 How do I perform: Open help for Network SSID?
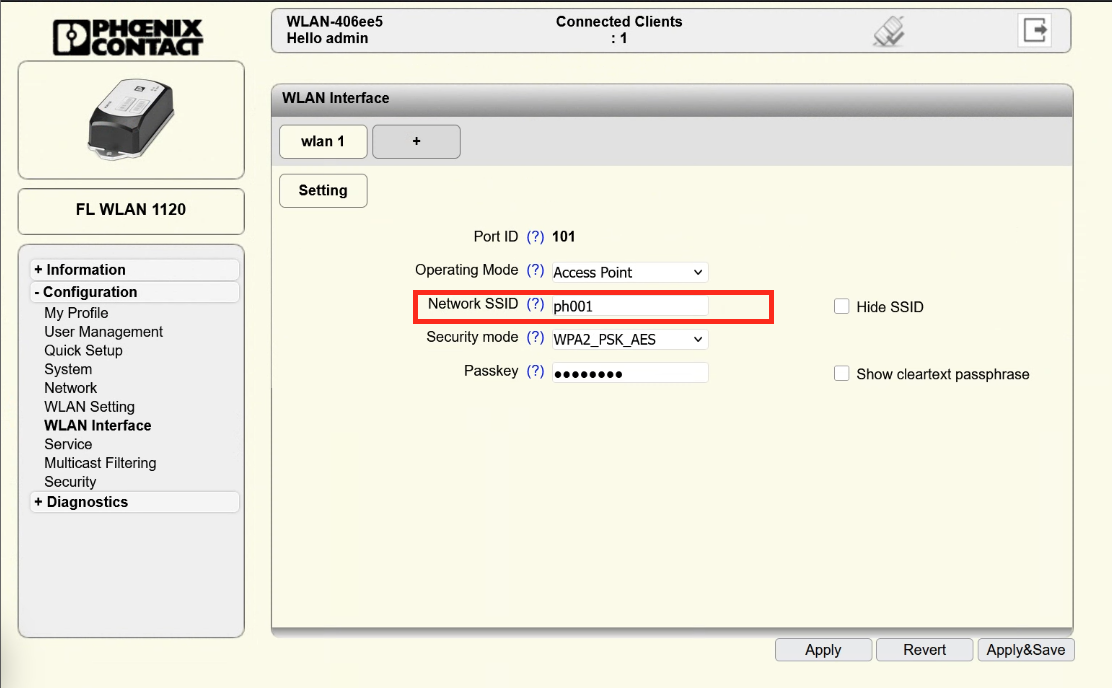tap(535, 304)
